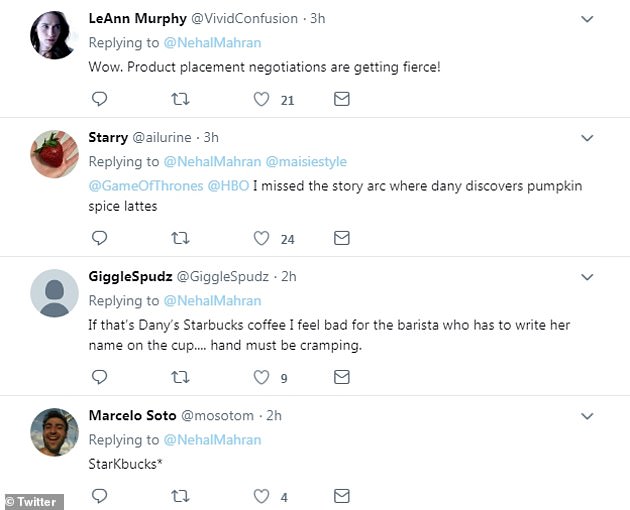Reply to Starry's pumpkin spice tweet

pos(99,238)
